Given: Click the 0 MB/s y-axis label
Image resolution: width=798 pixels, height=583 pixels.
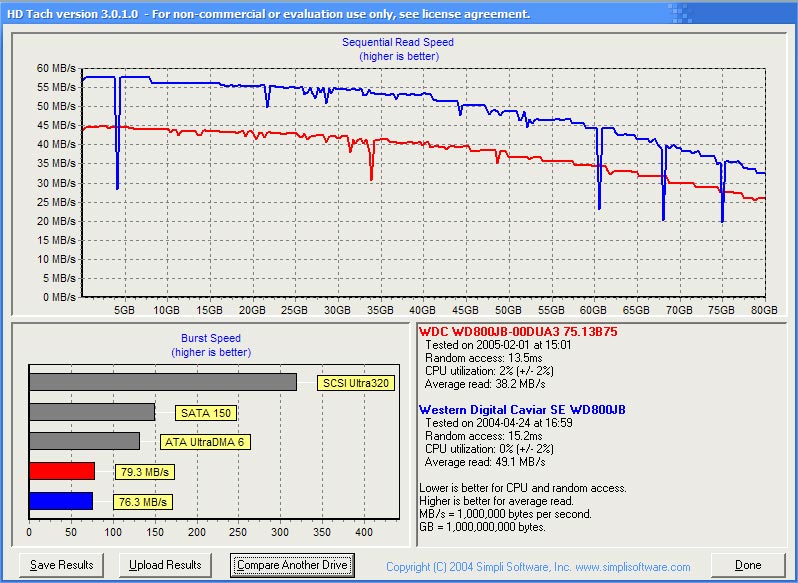Looking at the screenshot, I should (59, 297).
